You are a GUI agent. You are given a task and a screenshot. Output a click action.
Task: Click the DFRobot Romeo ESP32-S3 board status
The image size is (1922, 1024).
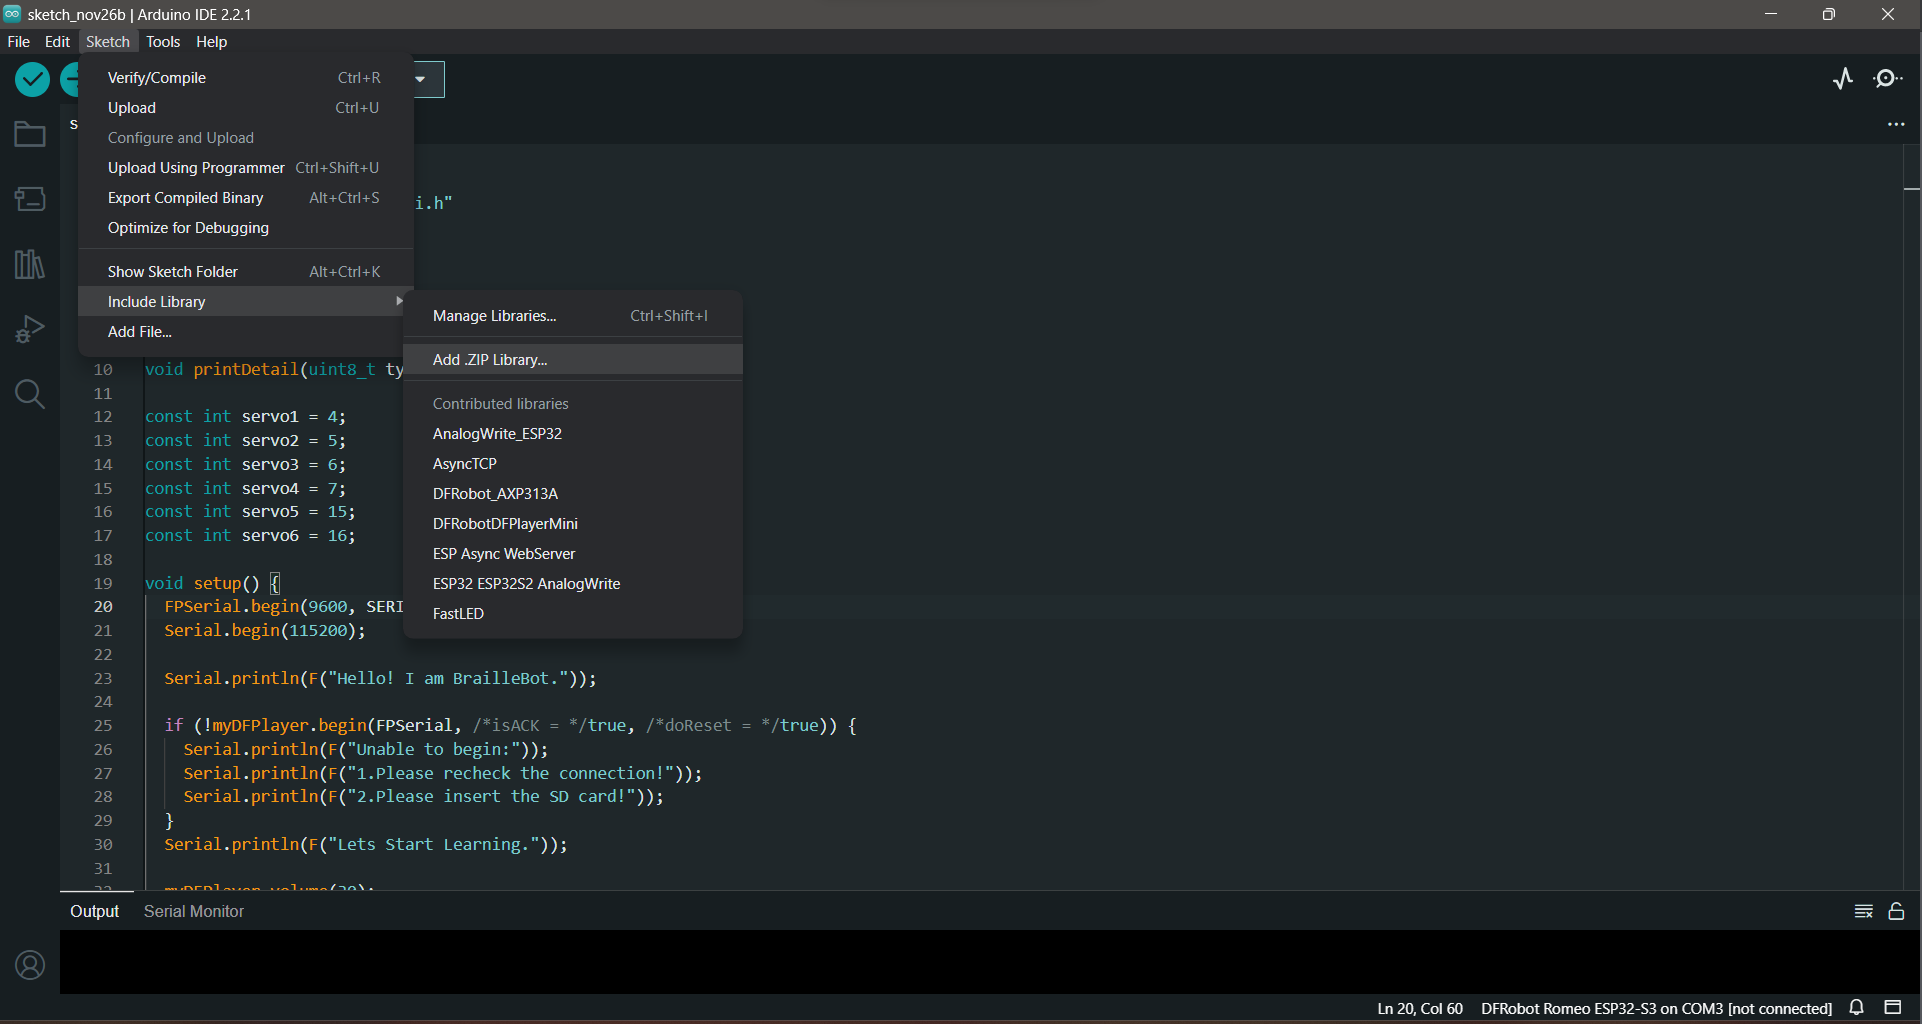1656,1008
